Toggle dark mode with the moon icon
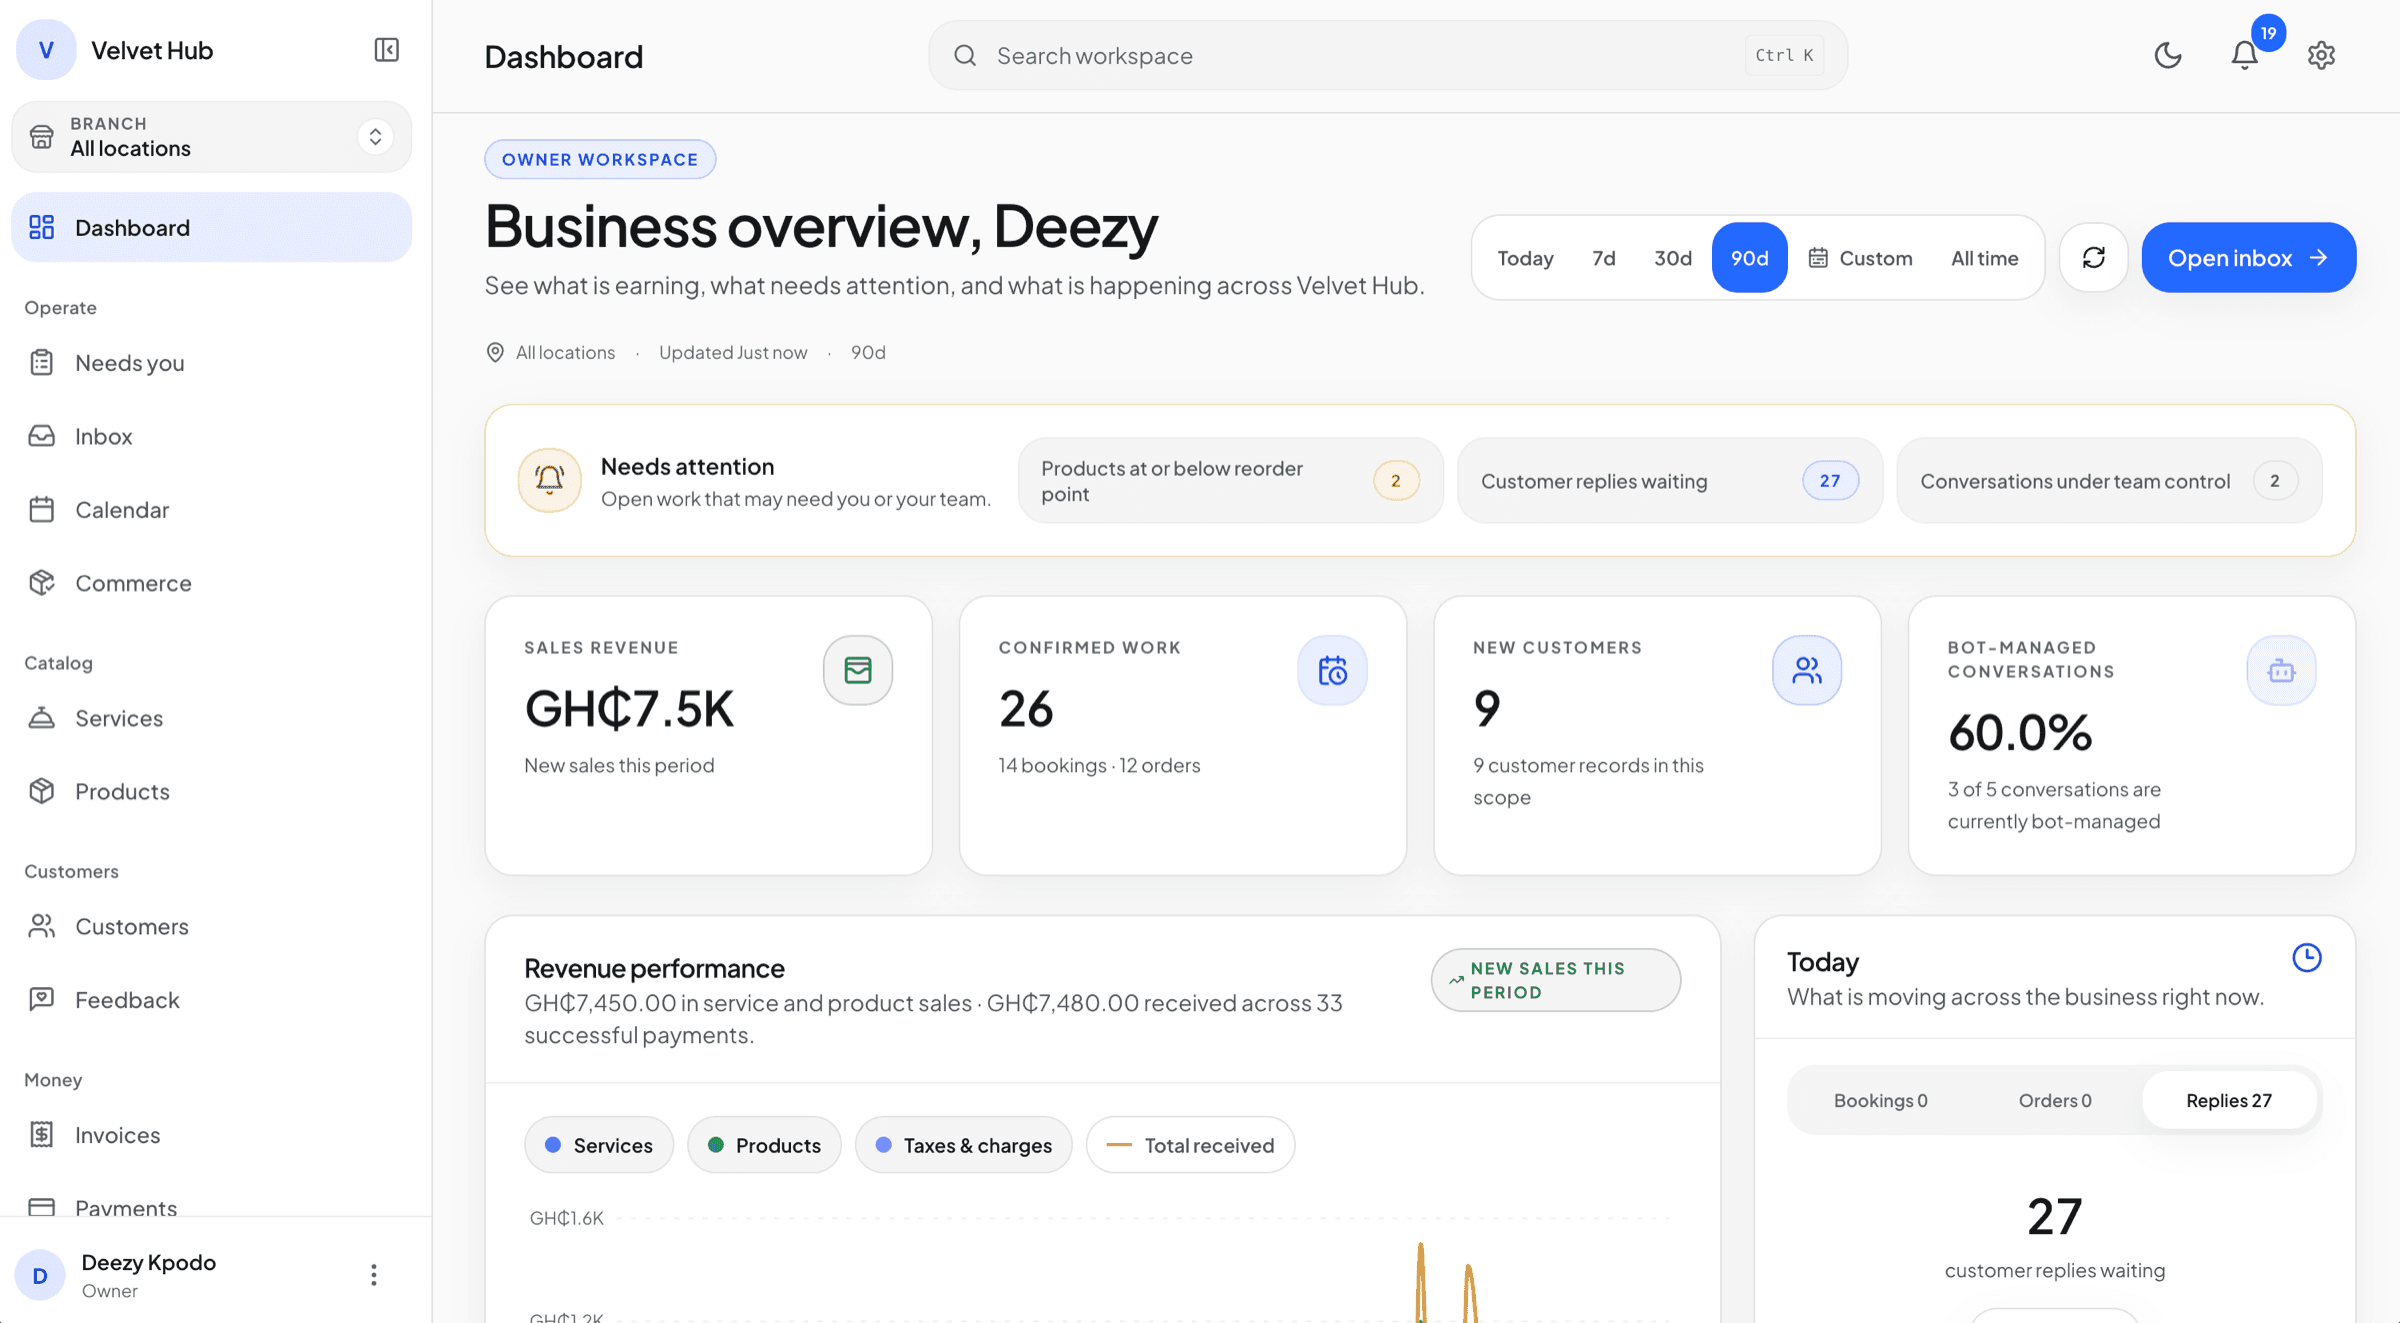 point(2167,55)
